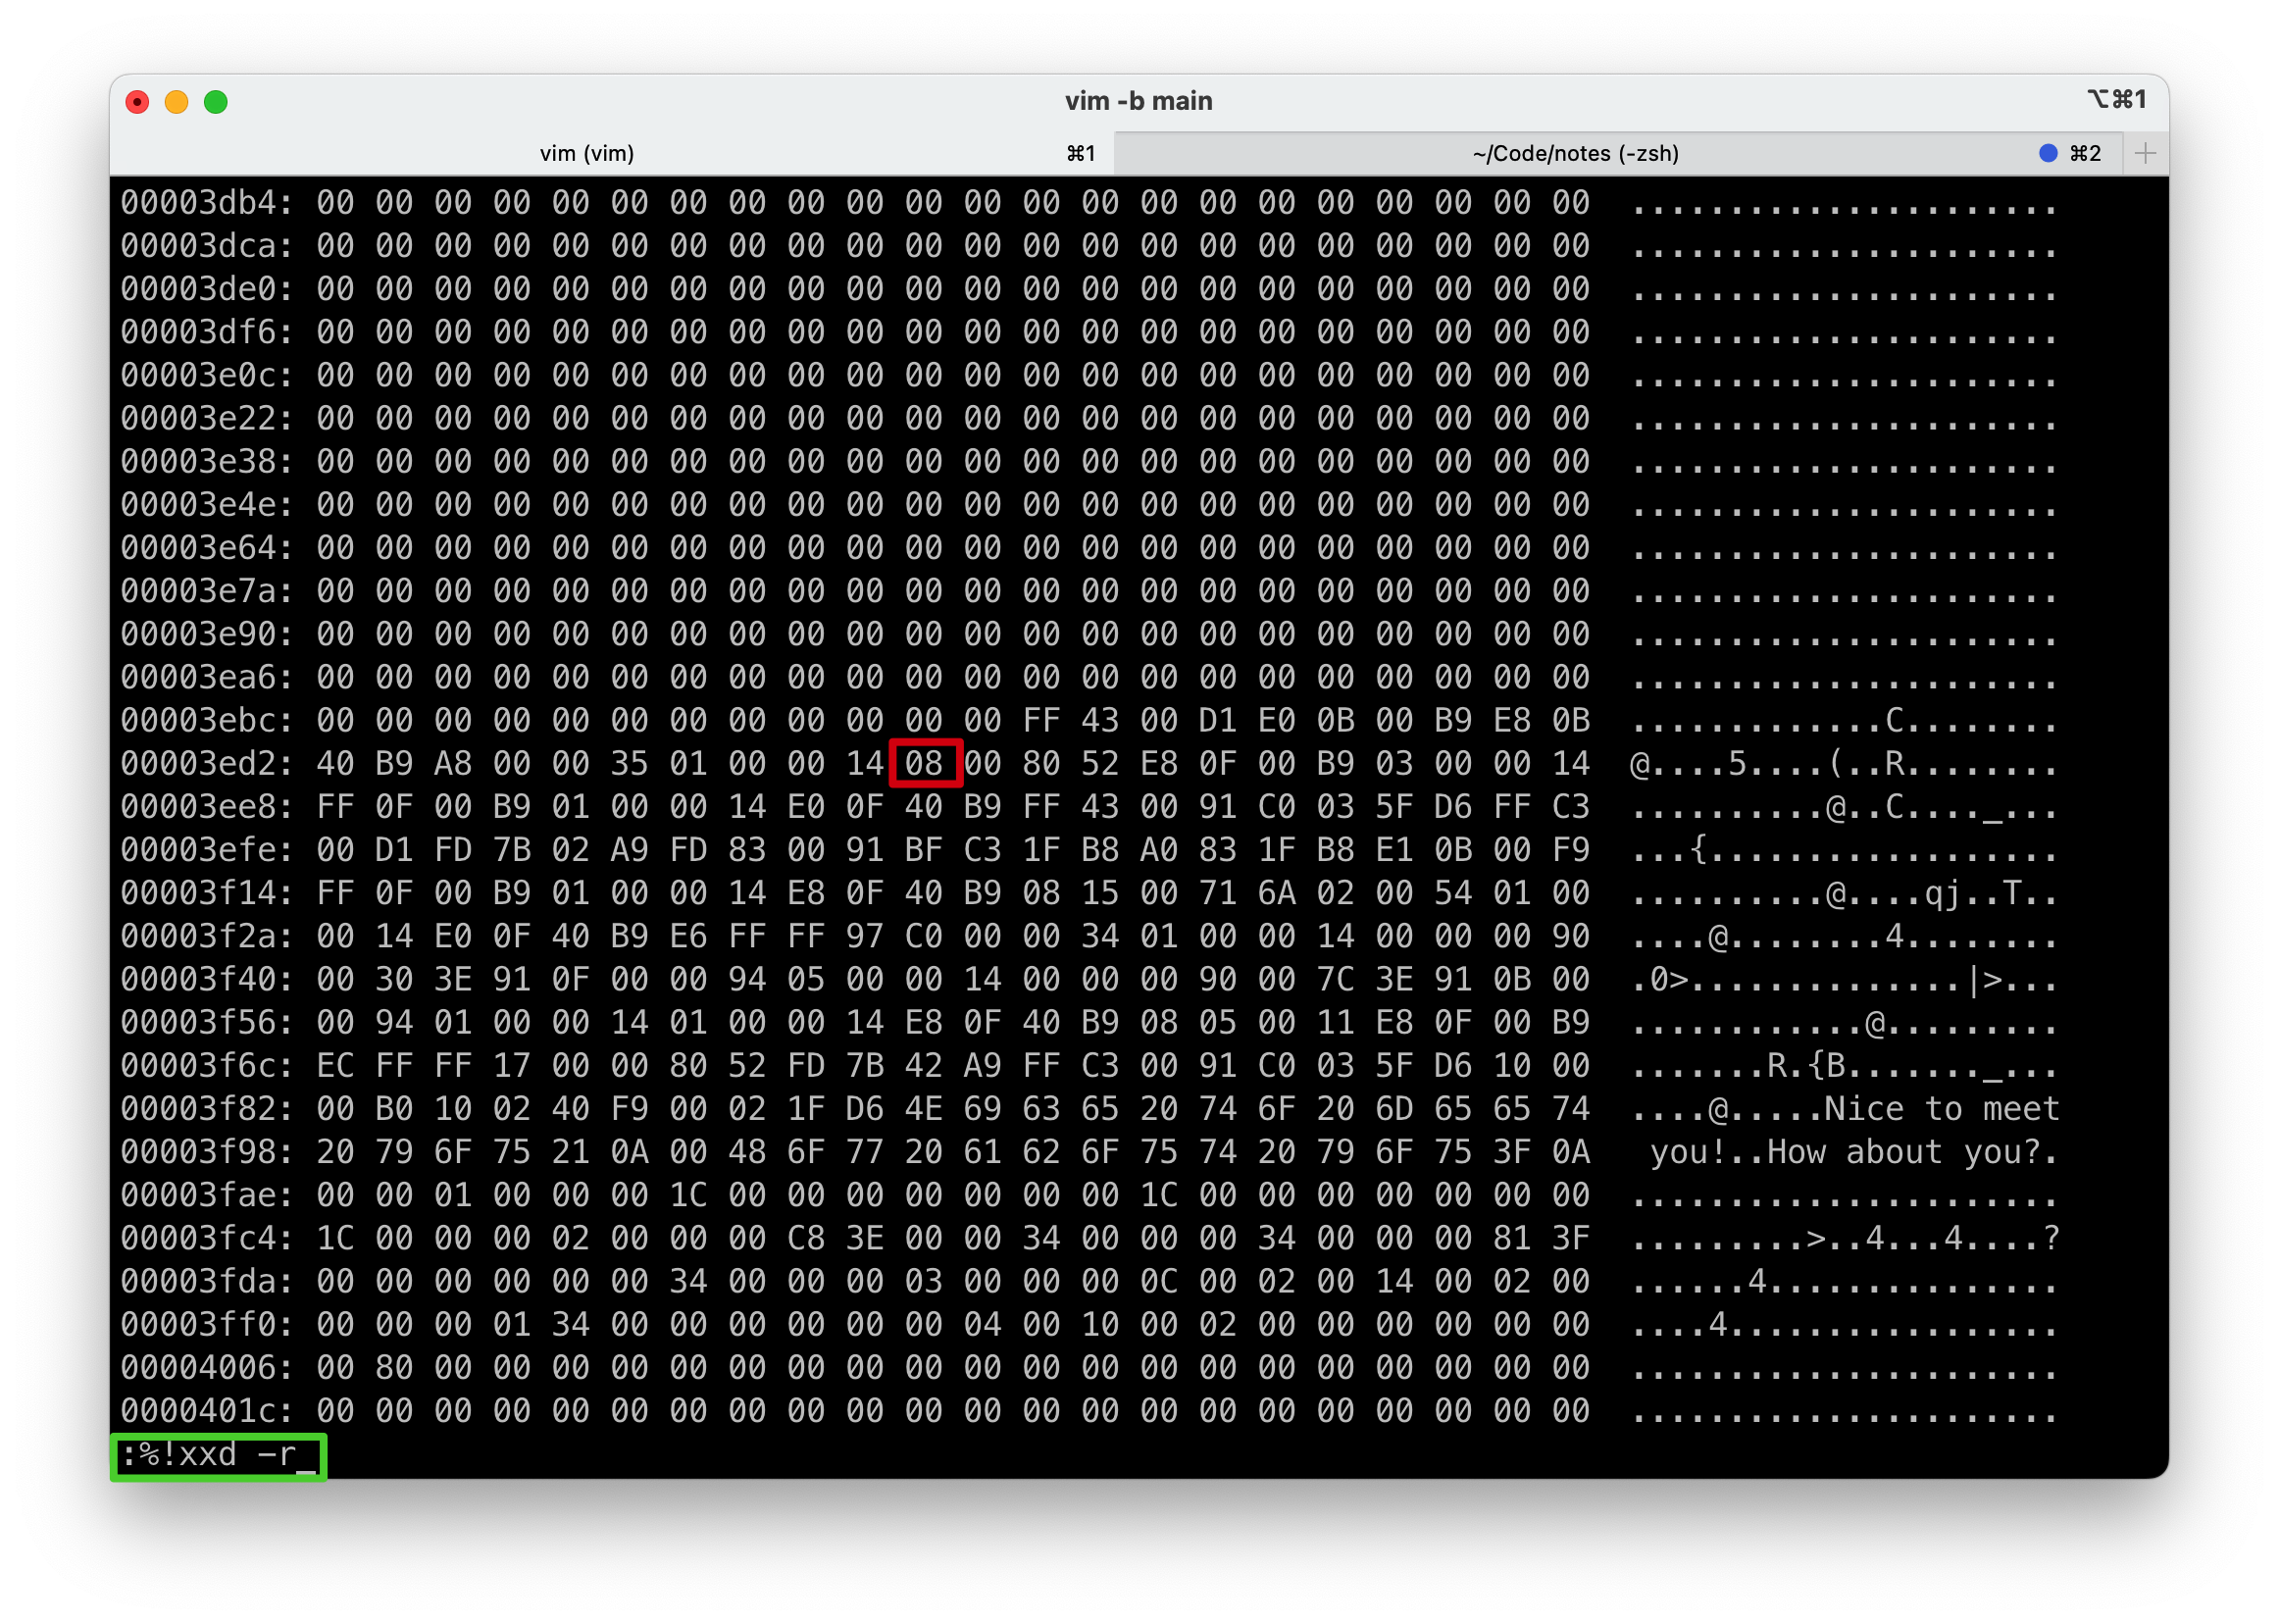Click the ⌘1 shortcut label on vim tab

coord(1080,153)
